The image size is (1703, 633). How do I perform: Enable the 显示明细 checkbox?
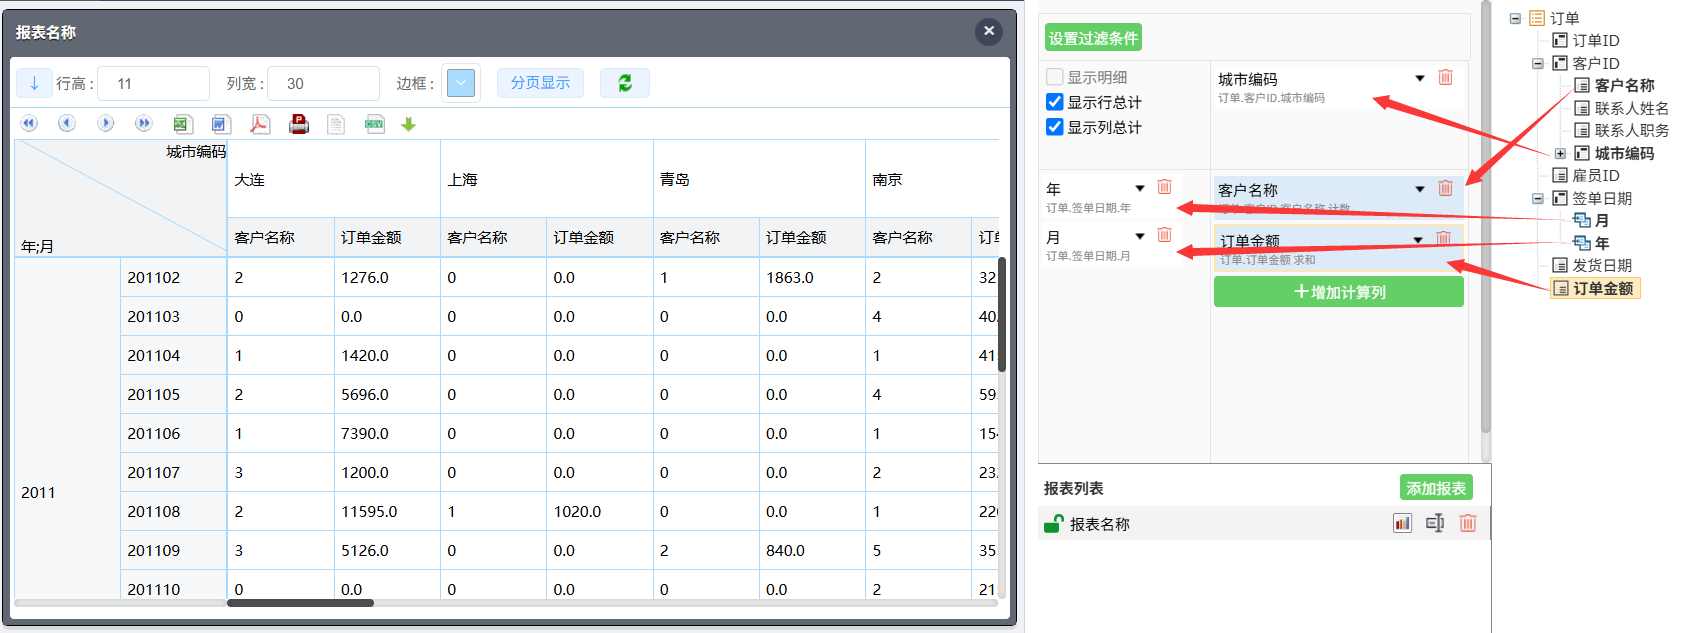click(x=1054, y=77)
